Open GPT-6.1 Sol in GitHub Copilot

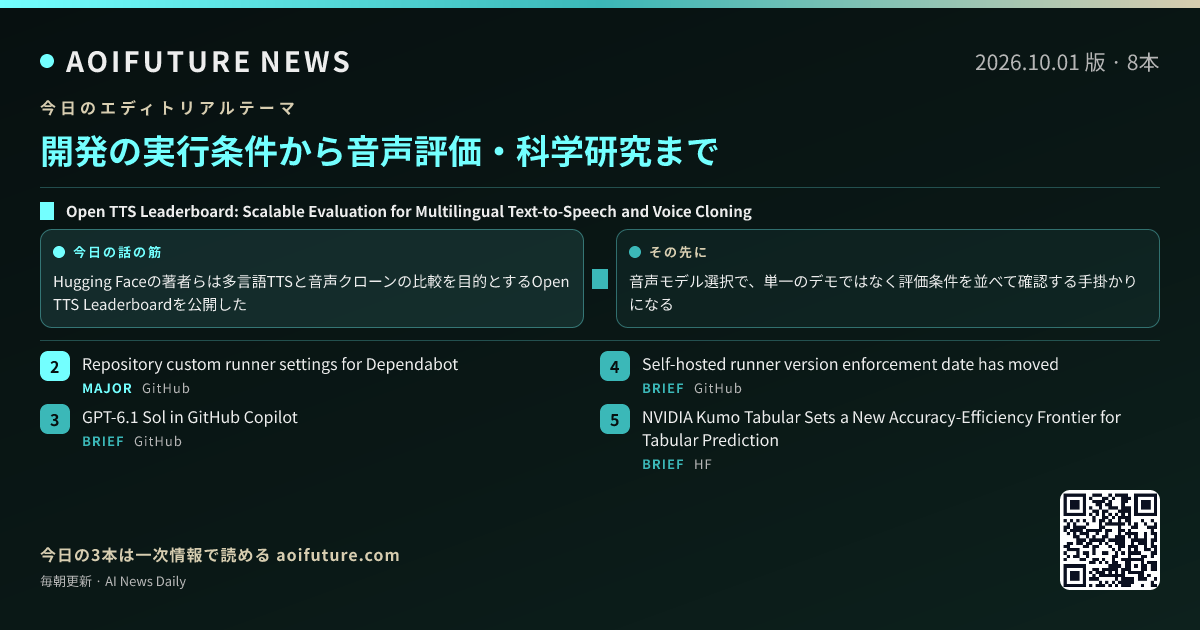click(190, 417)
